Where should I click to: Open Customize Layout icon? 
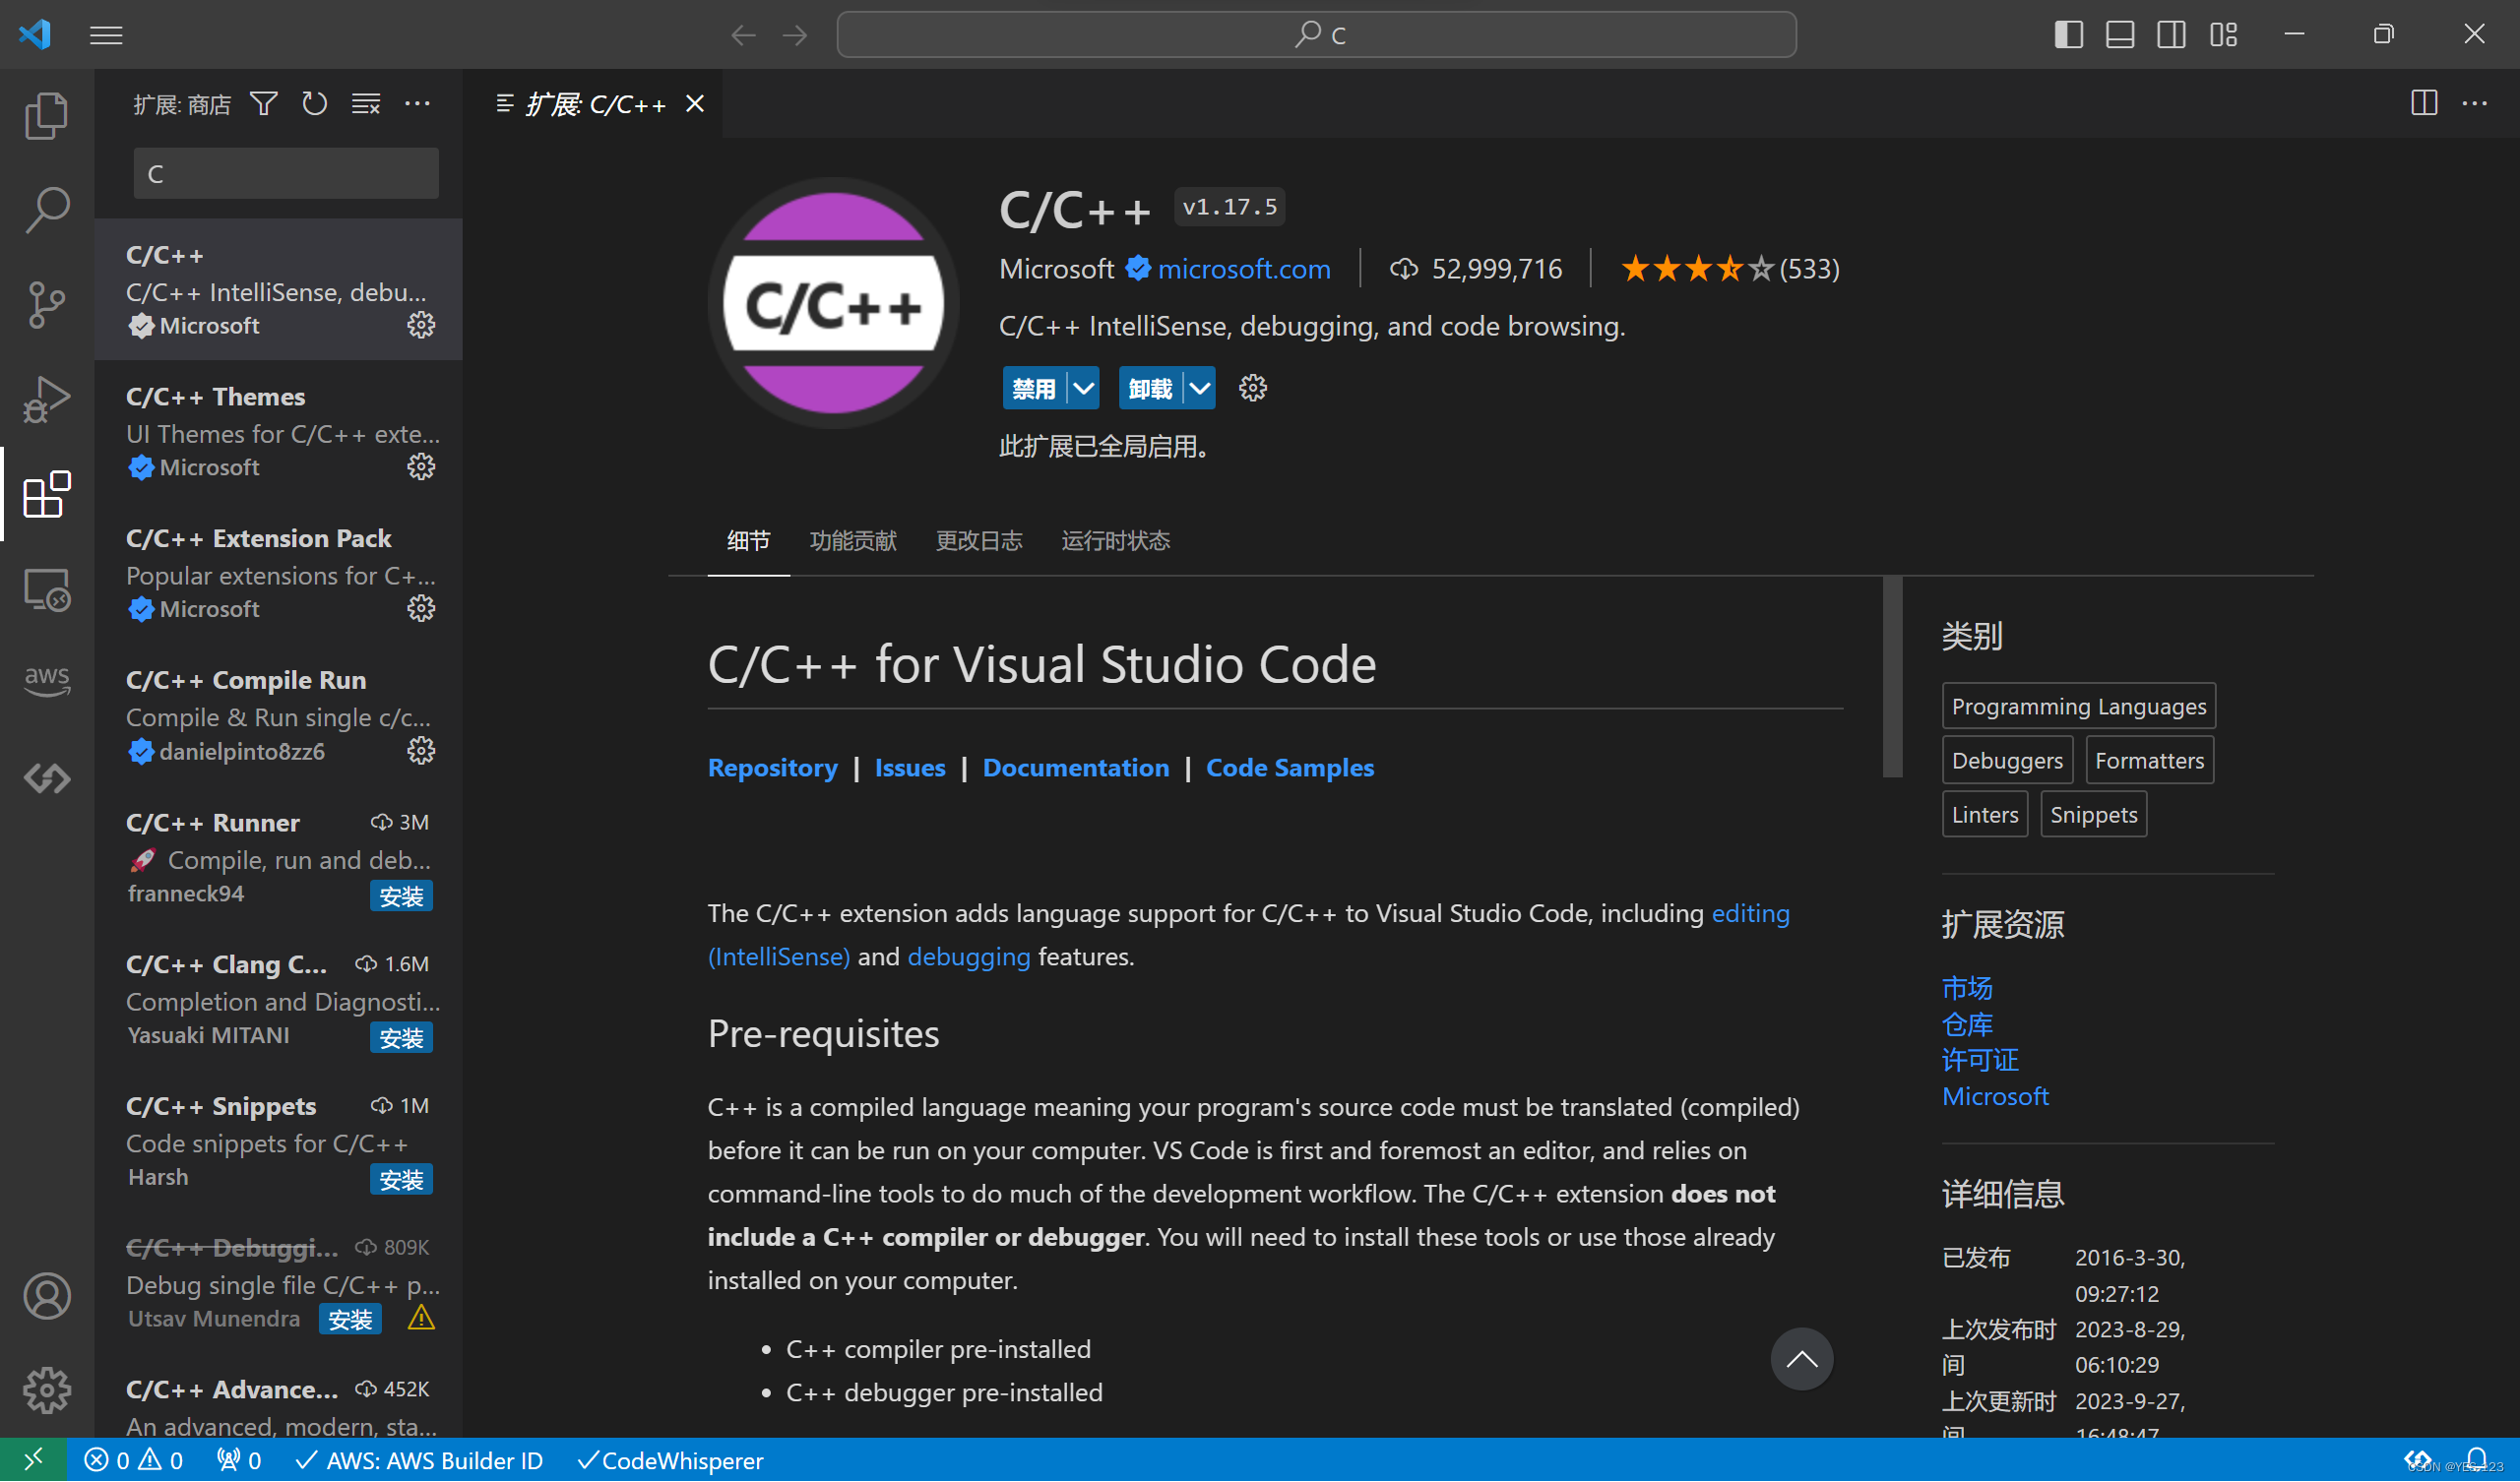click(2223, 35)
